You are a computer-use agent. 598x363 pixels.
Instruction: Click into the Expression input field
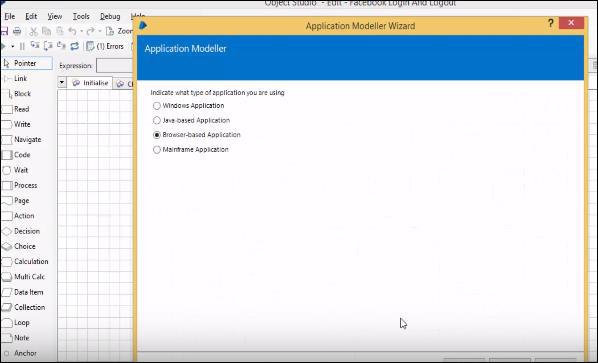(115, 66)
